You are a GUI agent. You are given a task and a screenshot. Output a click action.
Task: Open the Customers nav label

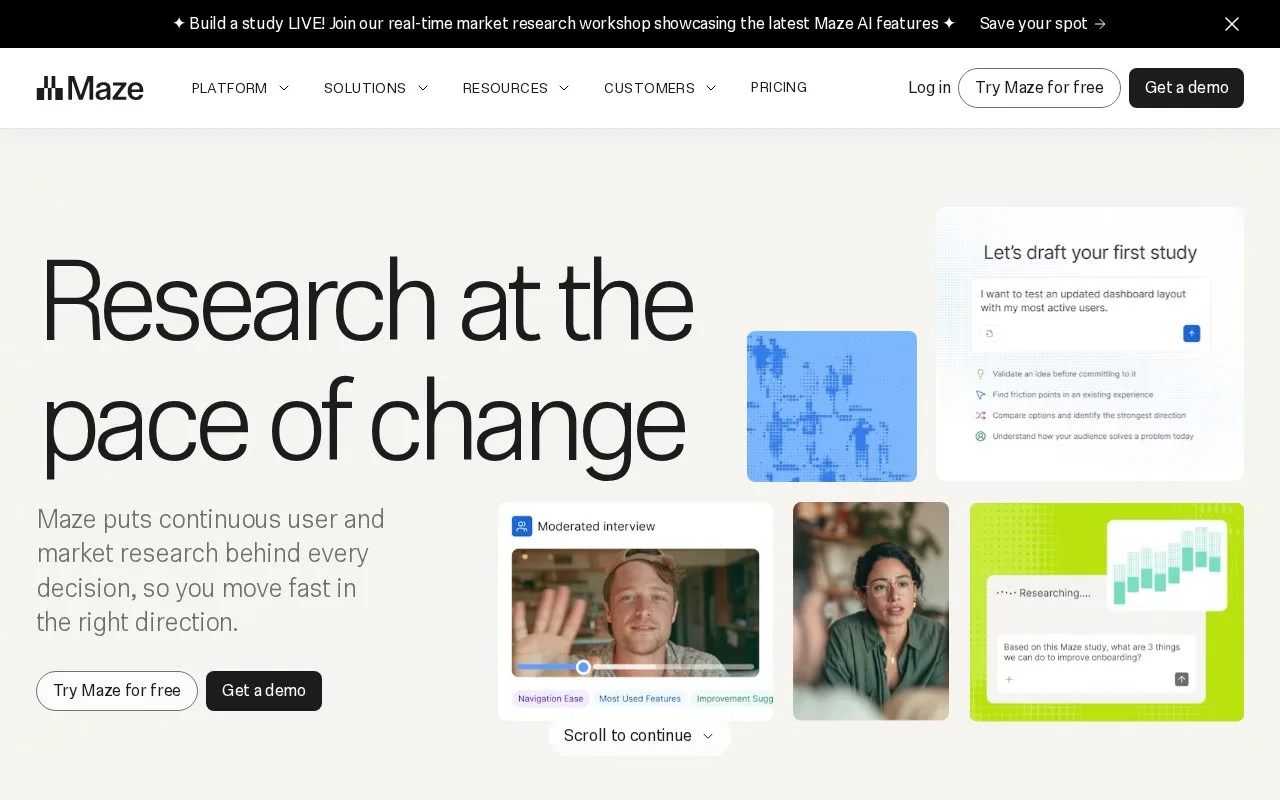tap(649, 88)
